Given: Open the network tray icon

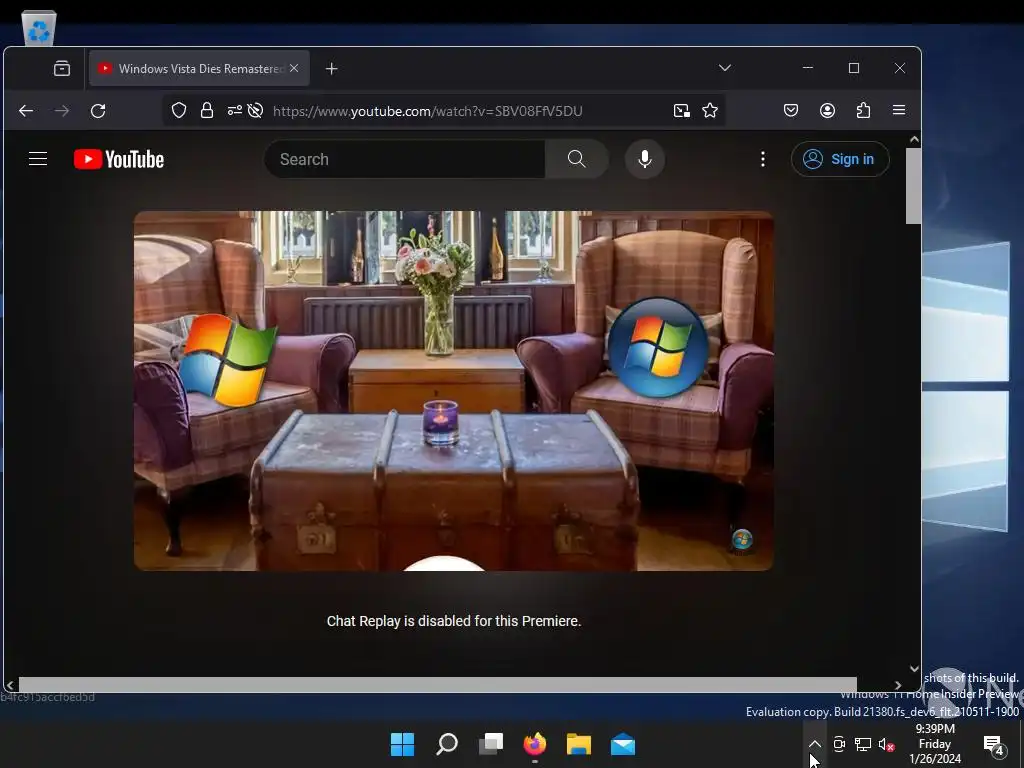Looking at the screenshot, I should pyautogui.click(x=863, y=744).
